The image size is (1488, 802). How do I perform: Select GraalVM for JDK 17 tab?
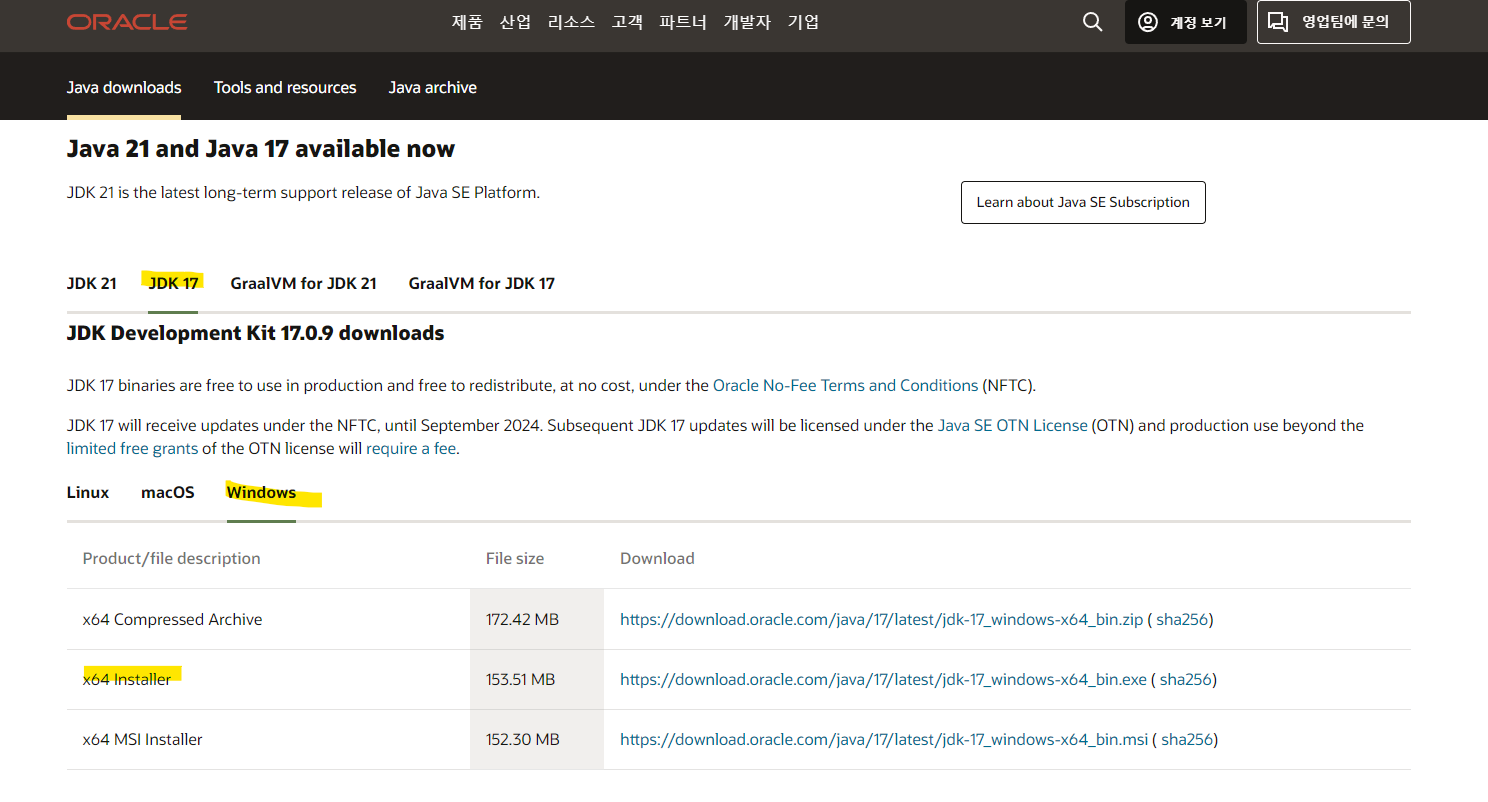[x=482, y=283]
